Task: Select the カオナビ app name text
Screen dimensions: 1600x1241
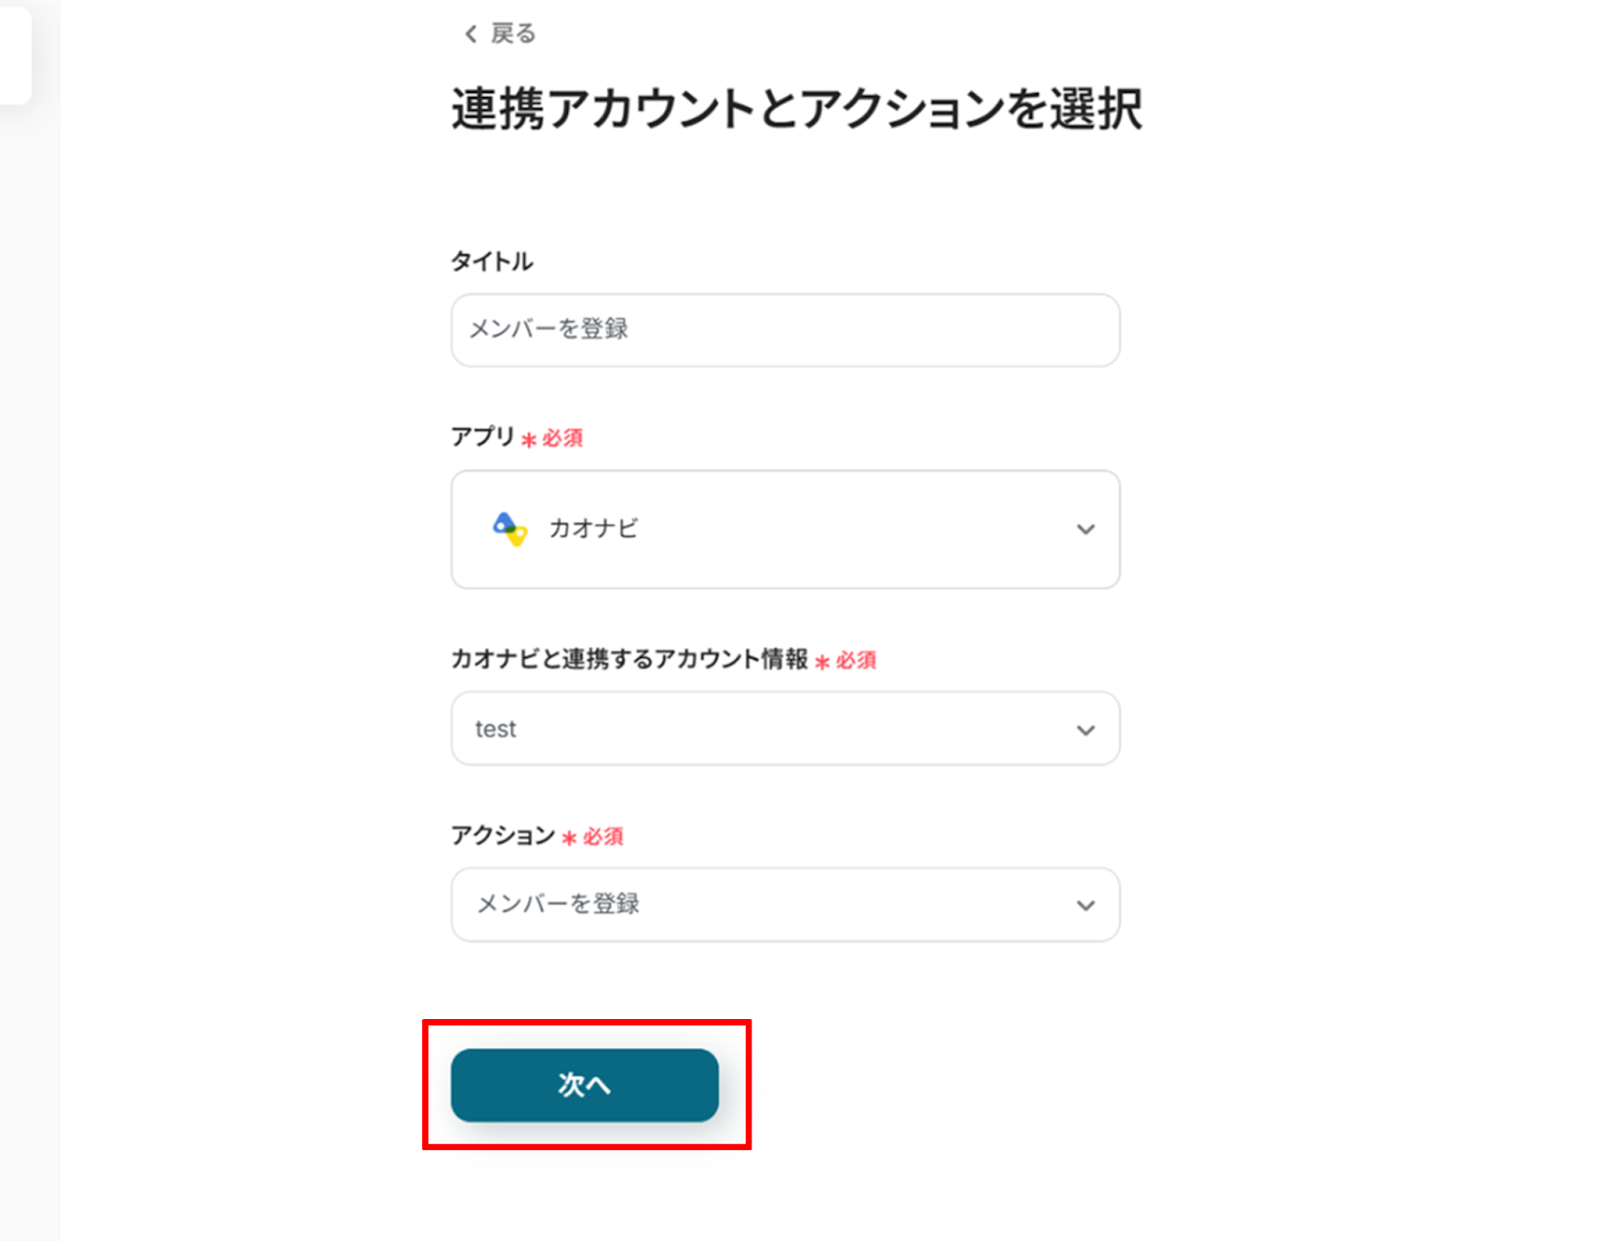Action: pyautogui.click(x=593, y=529)
